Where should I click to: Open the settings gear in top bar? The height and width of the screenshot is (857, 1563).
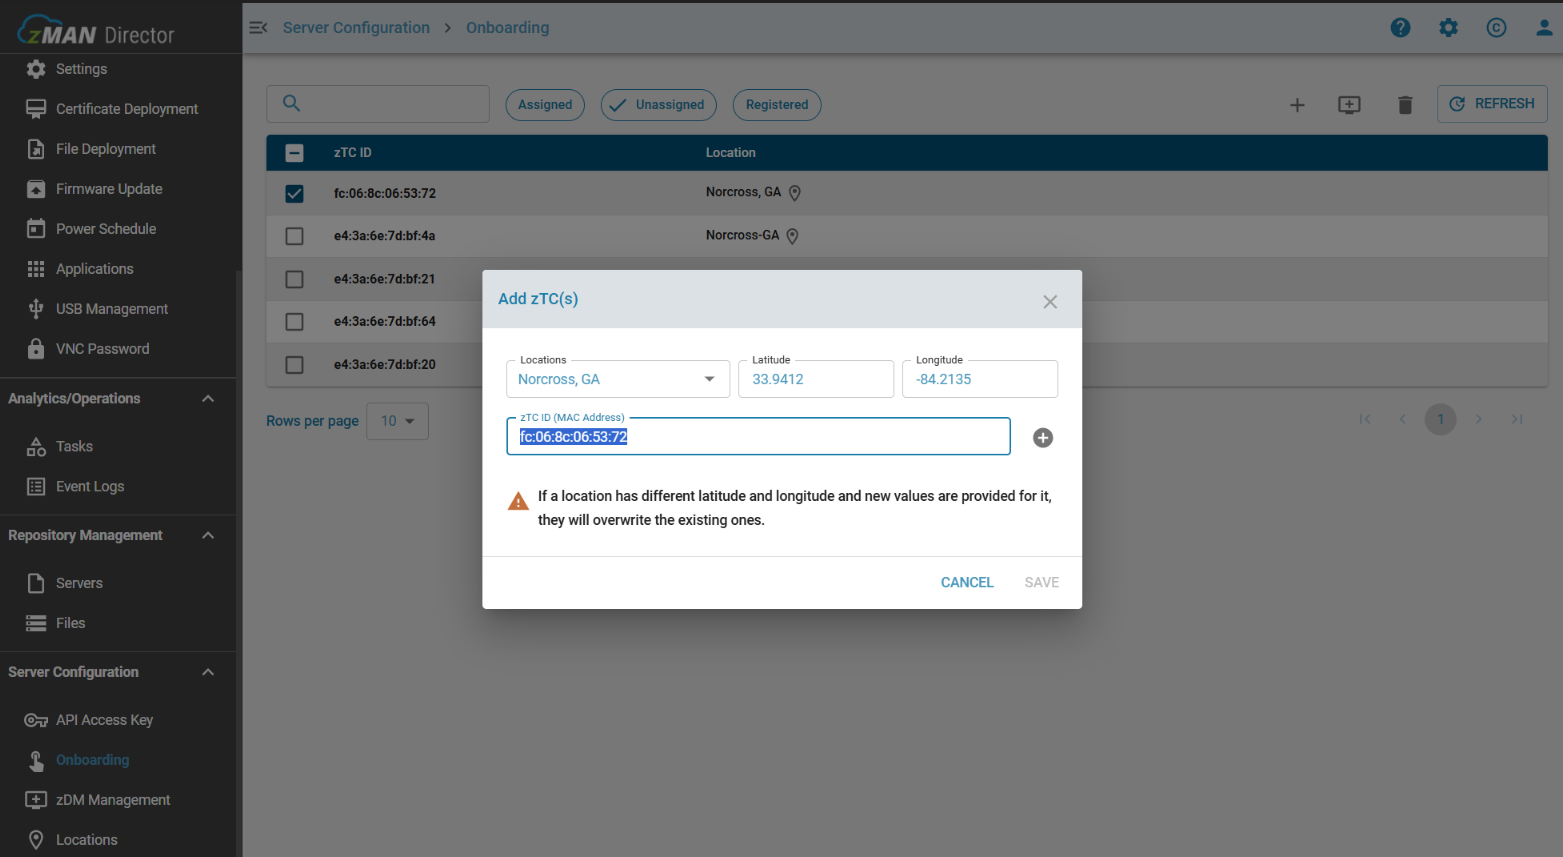(x=1448, y=28)
